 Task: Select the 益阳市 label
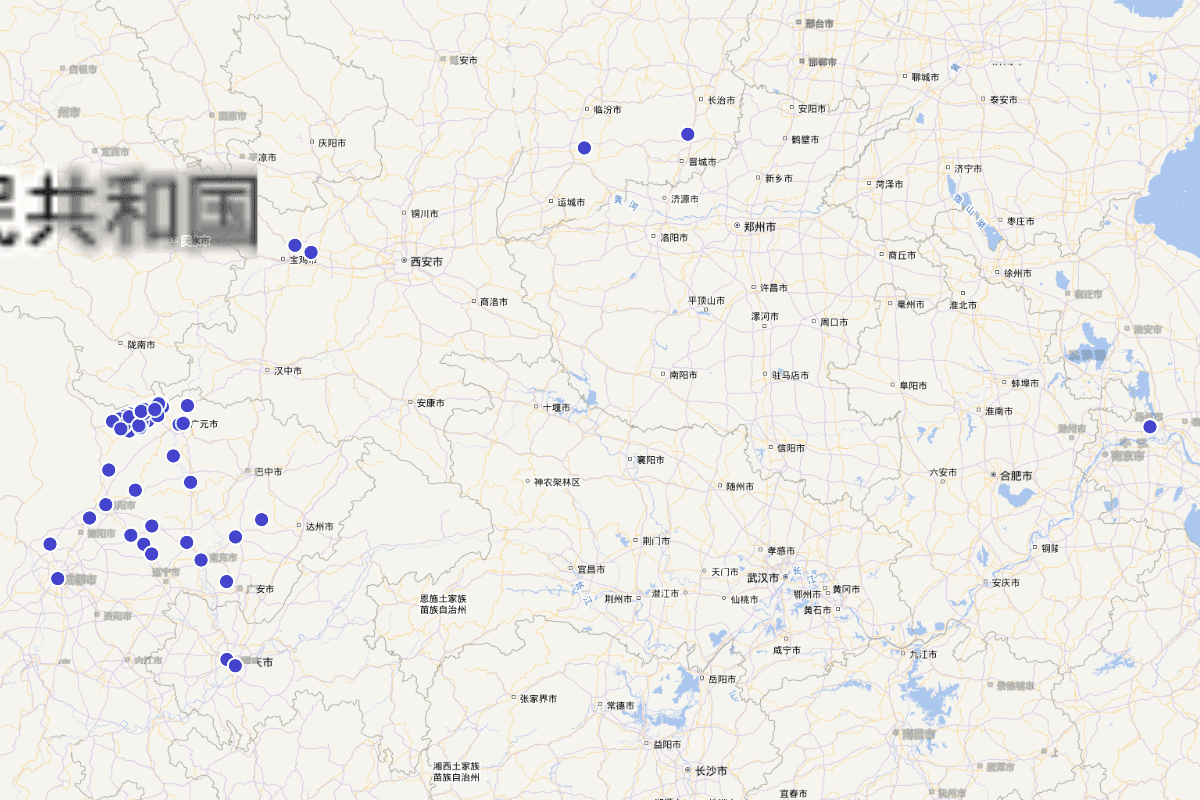(667, 744)
